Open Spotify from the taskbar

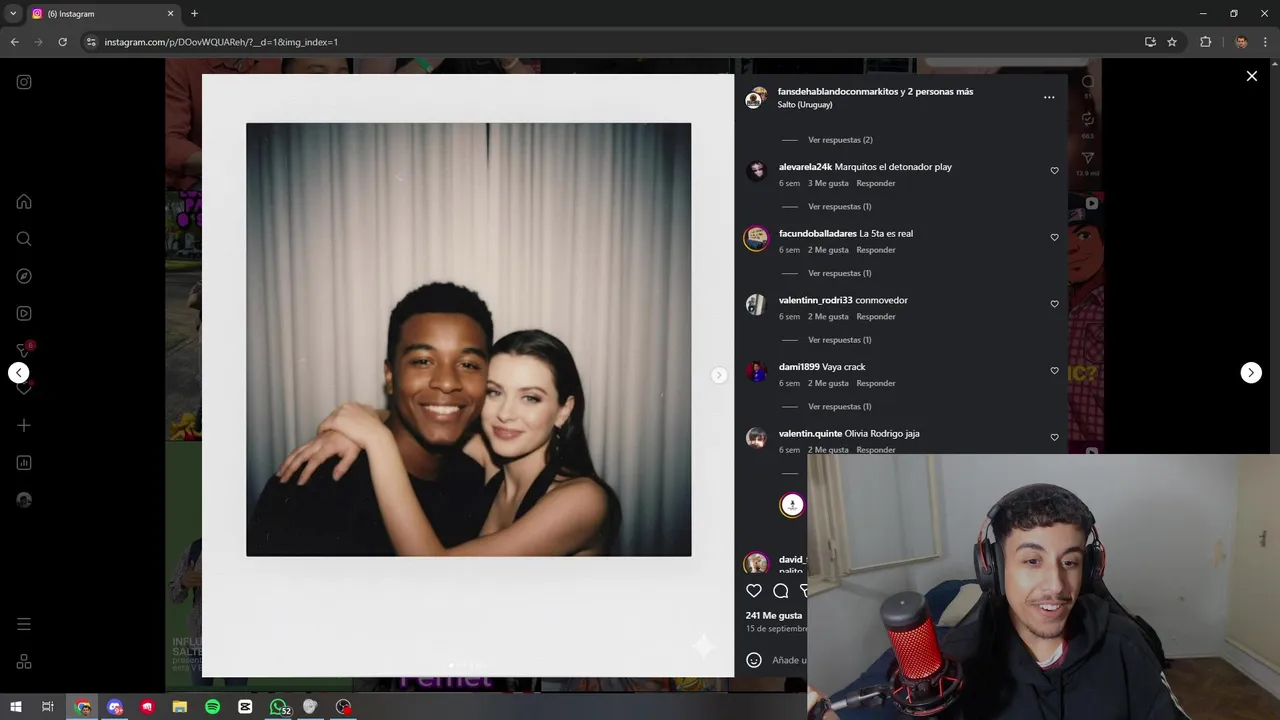[x=212, y=707]
